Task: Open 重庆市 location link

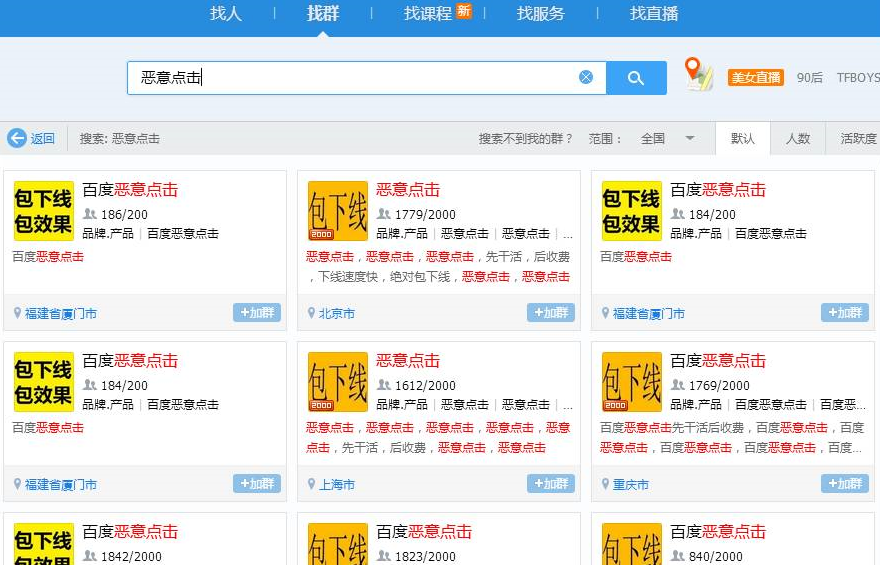Action: pyautogui.click(x=631, y=485)
